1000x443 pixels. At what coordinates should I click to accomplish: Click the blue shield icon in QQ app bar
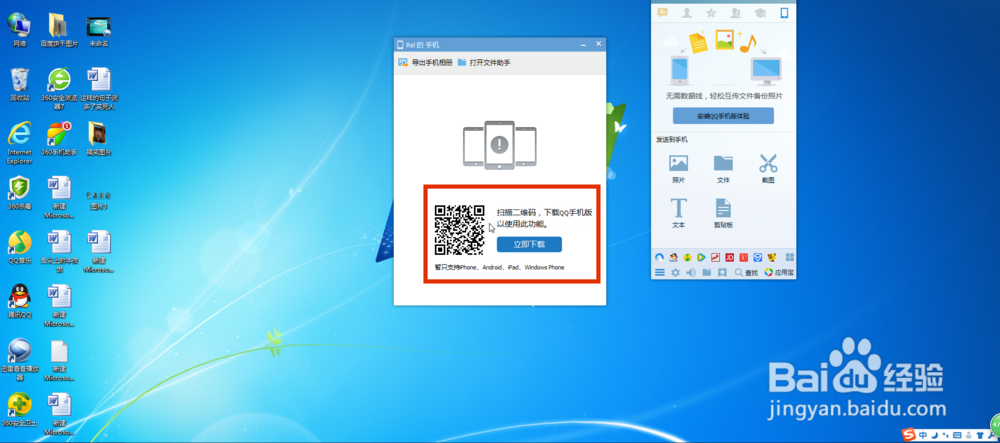point(758,258)
